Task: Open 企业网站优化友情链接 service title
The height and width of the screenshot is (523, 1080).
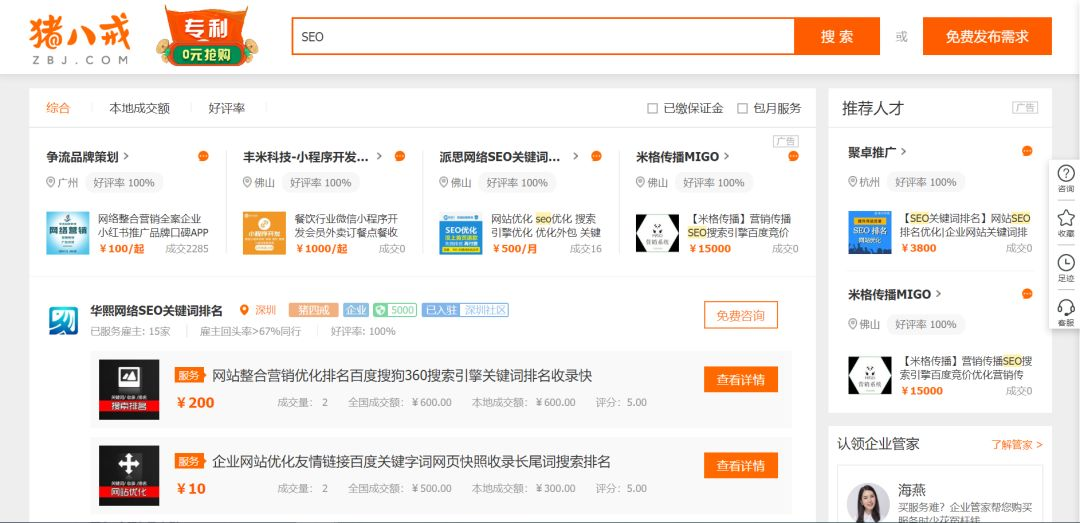Action: point(411,462)
